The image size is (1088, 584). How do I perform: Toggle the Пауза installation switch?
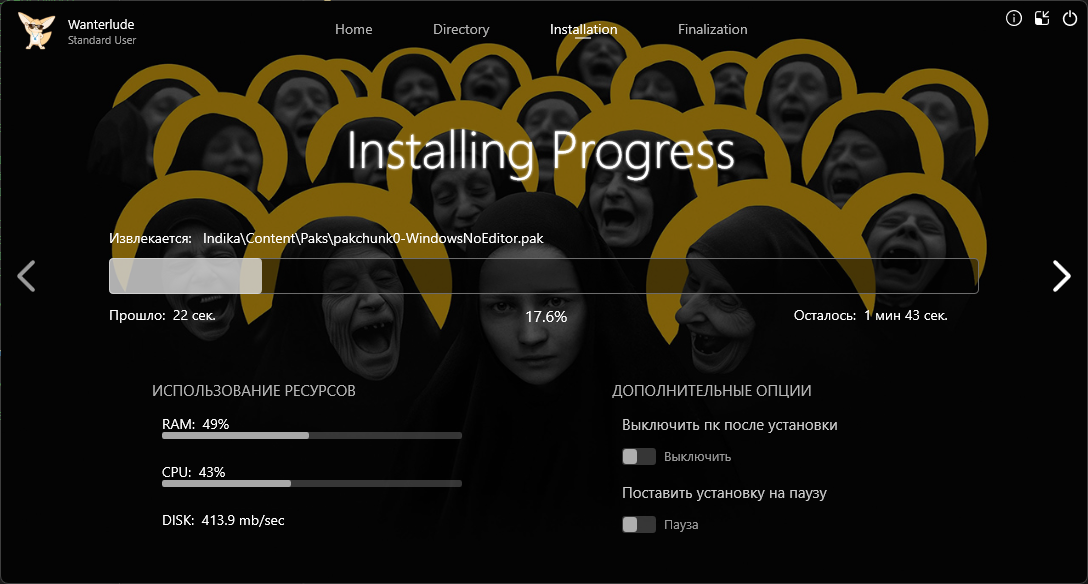coord(639,525)
